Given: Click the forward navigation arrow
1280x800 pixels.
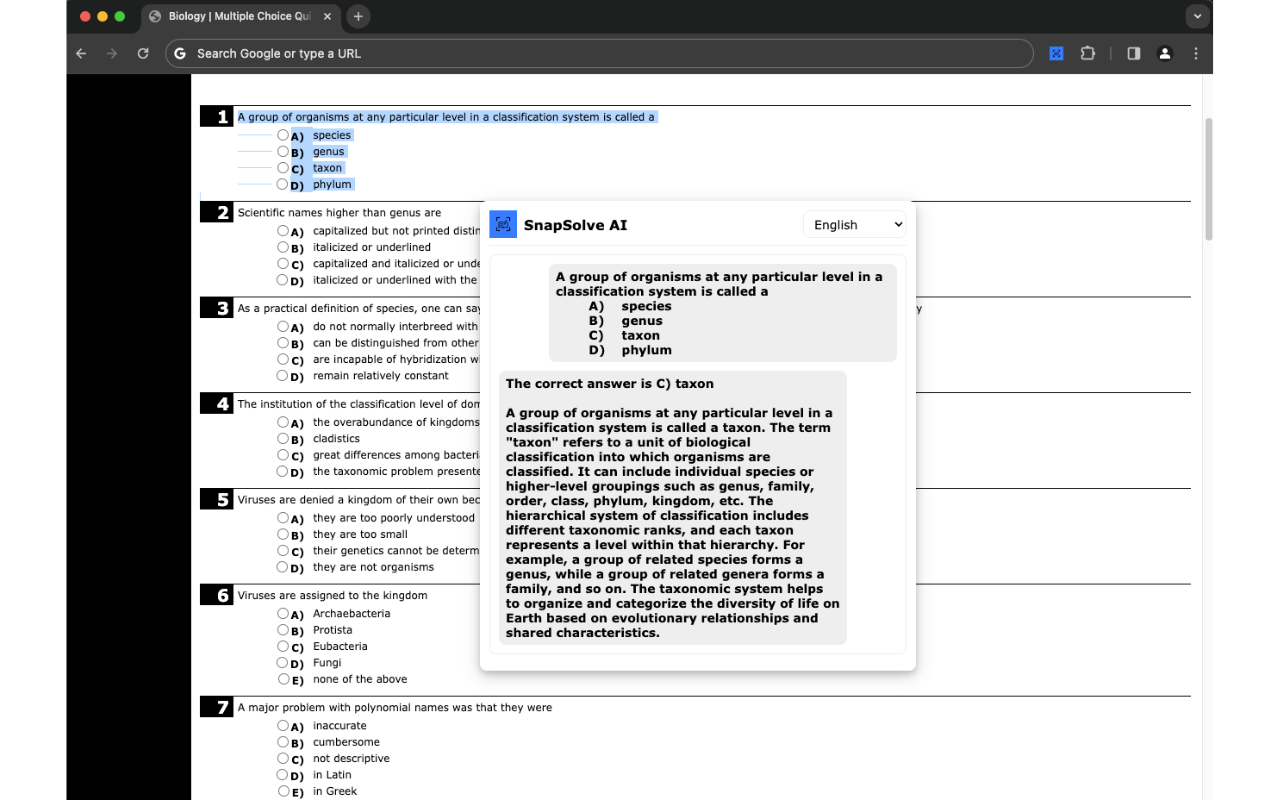Looking at the screenshot, I should [x=111, y=53].
